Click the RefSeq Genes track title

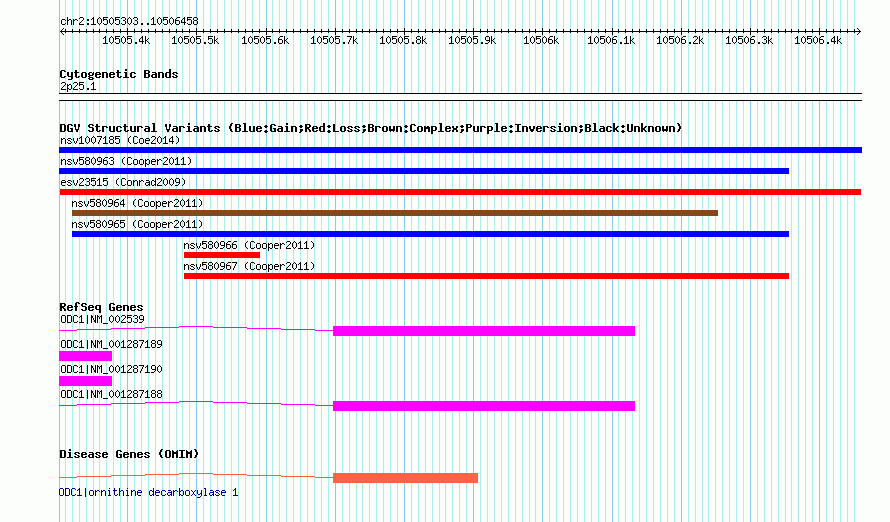pos(101,307)
